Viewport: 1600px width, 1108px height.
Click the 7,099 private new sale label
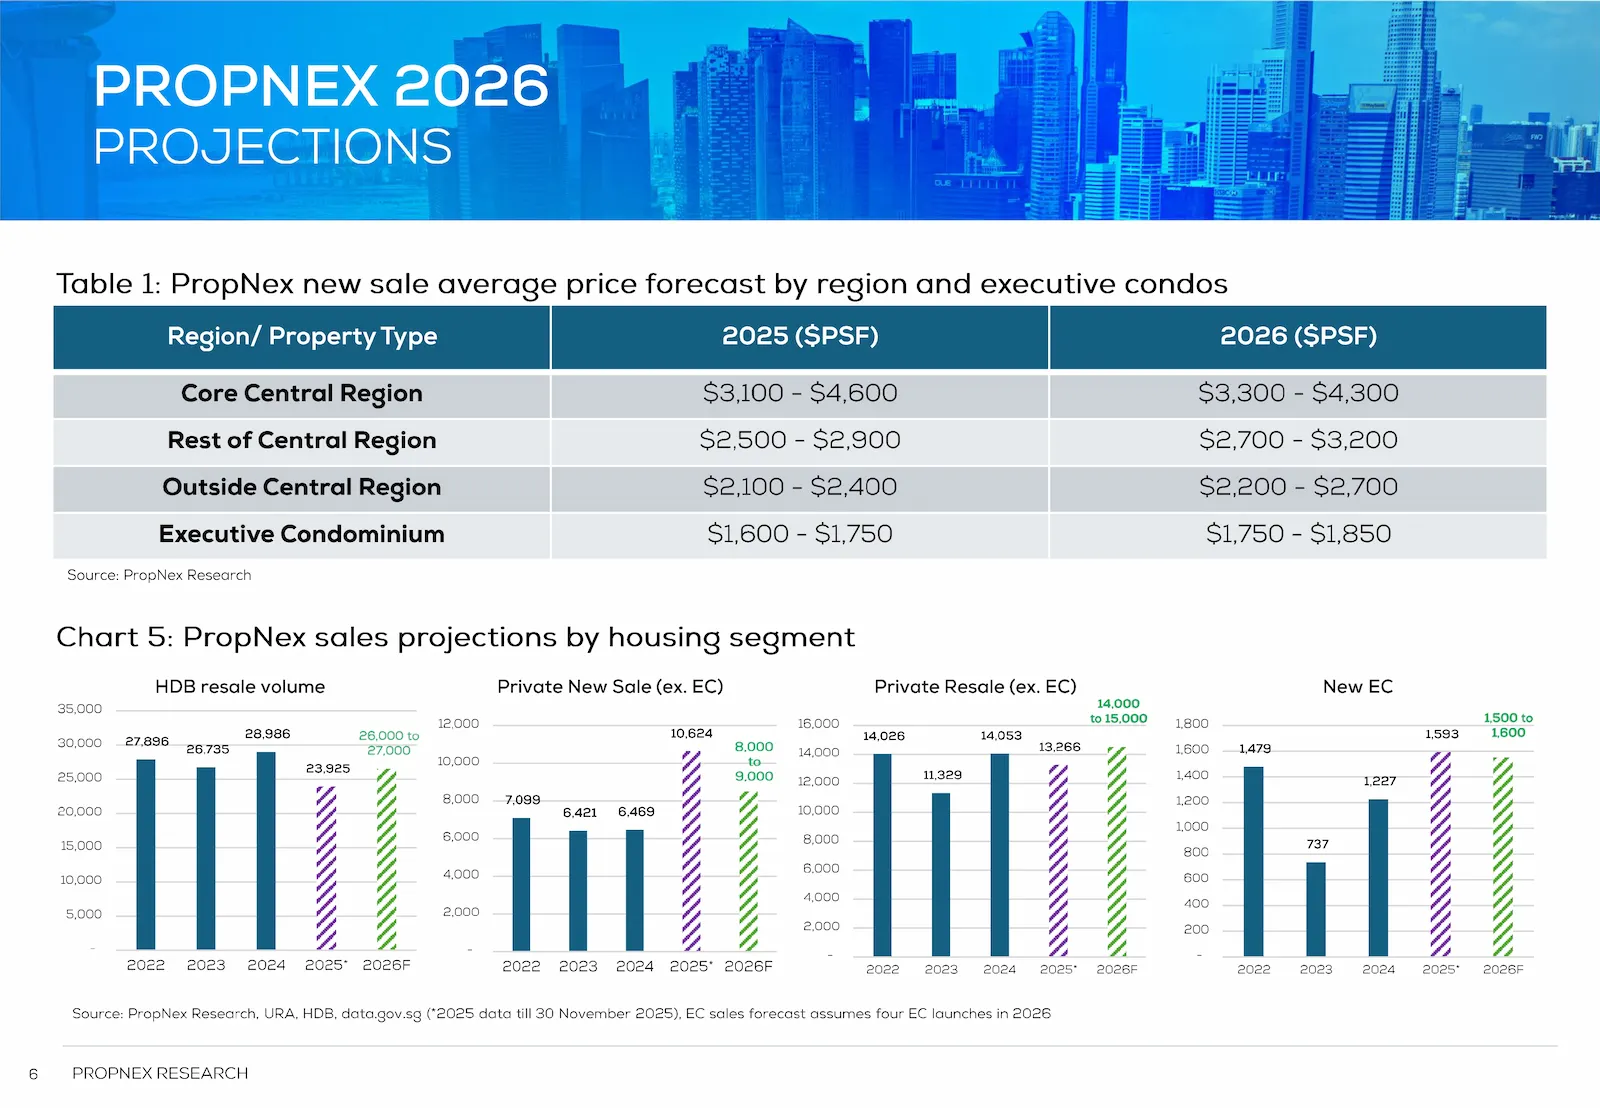point(523,800)
